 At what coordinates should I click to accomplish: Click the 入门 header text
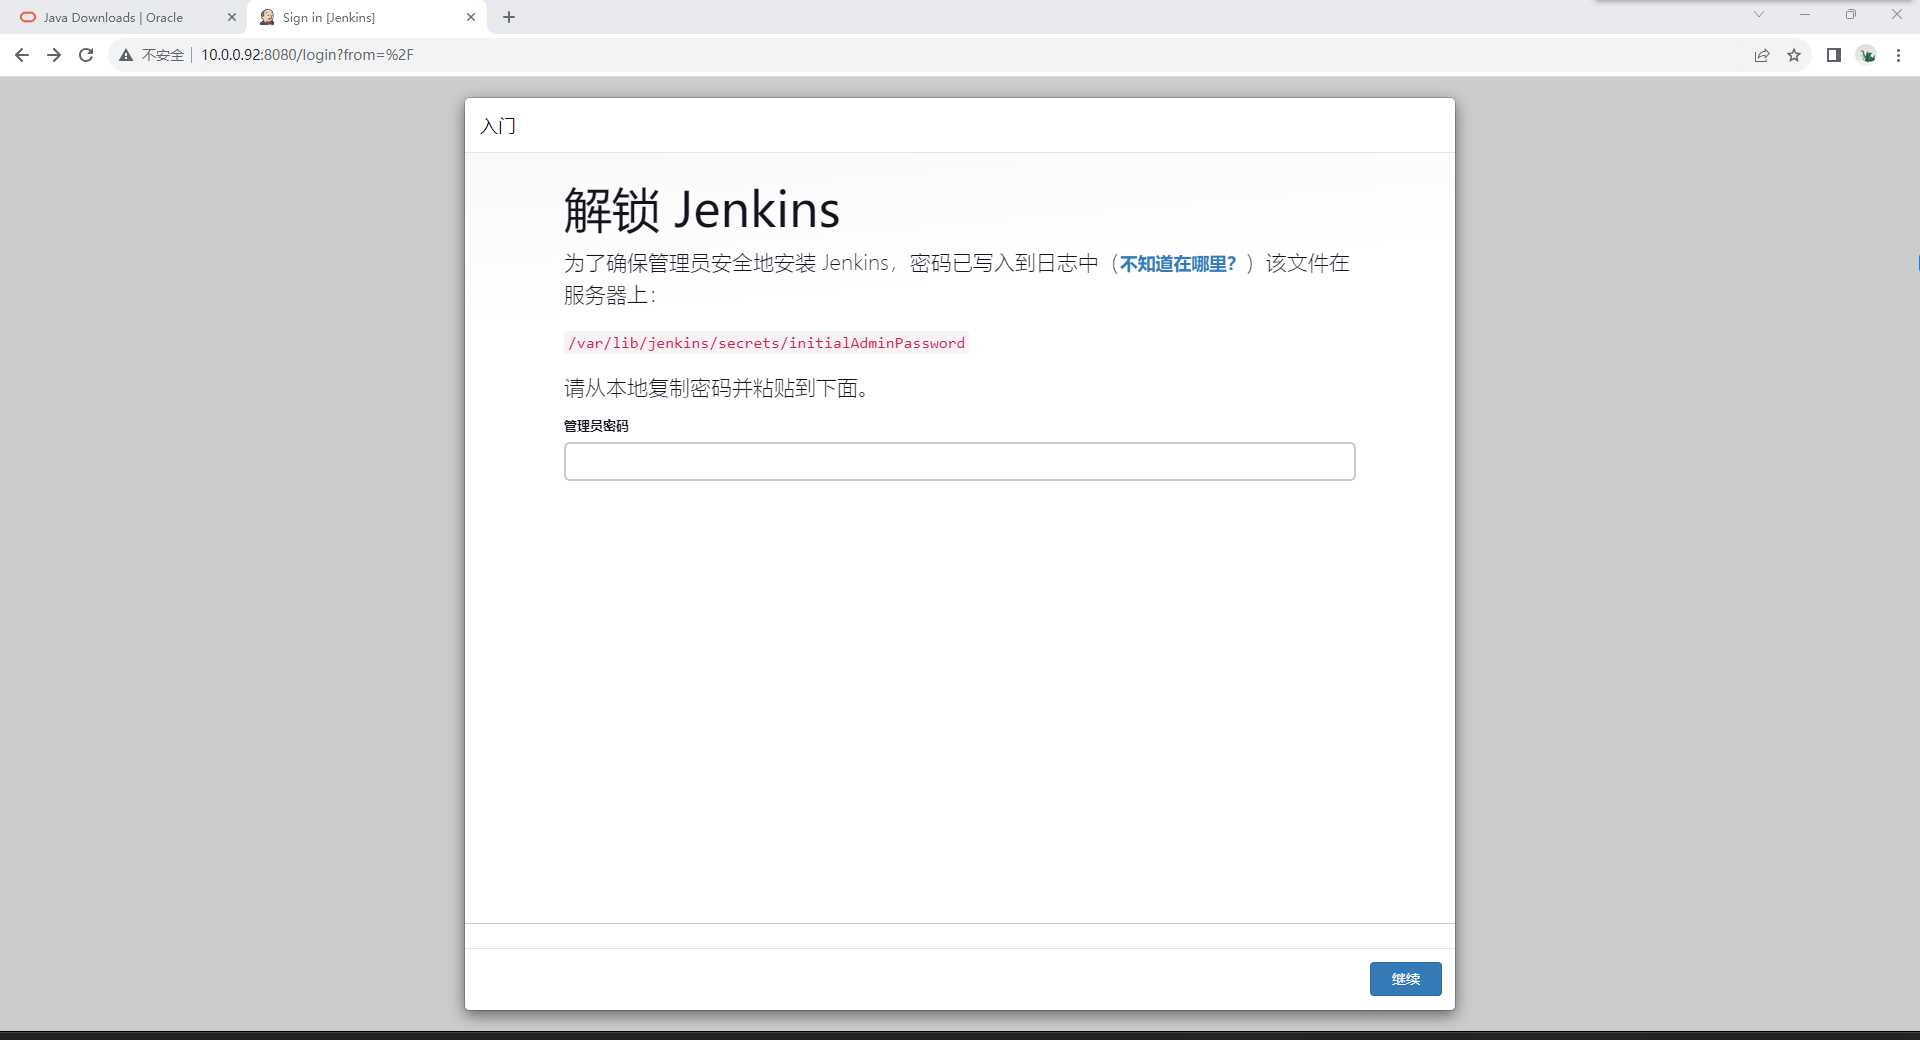tap(498, 126)
